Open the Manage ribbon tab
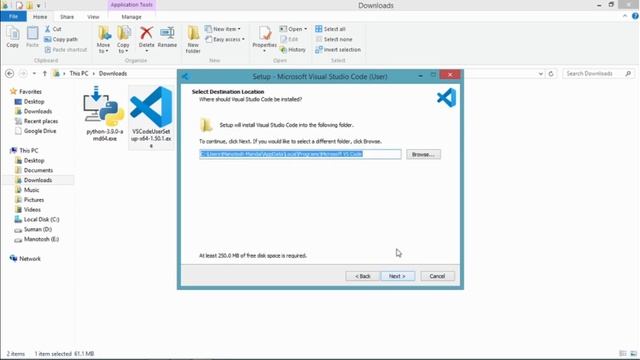The image size is (640, 360). click(x=131, y=17)
